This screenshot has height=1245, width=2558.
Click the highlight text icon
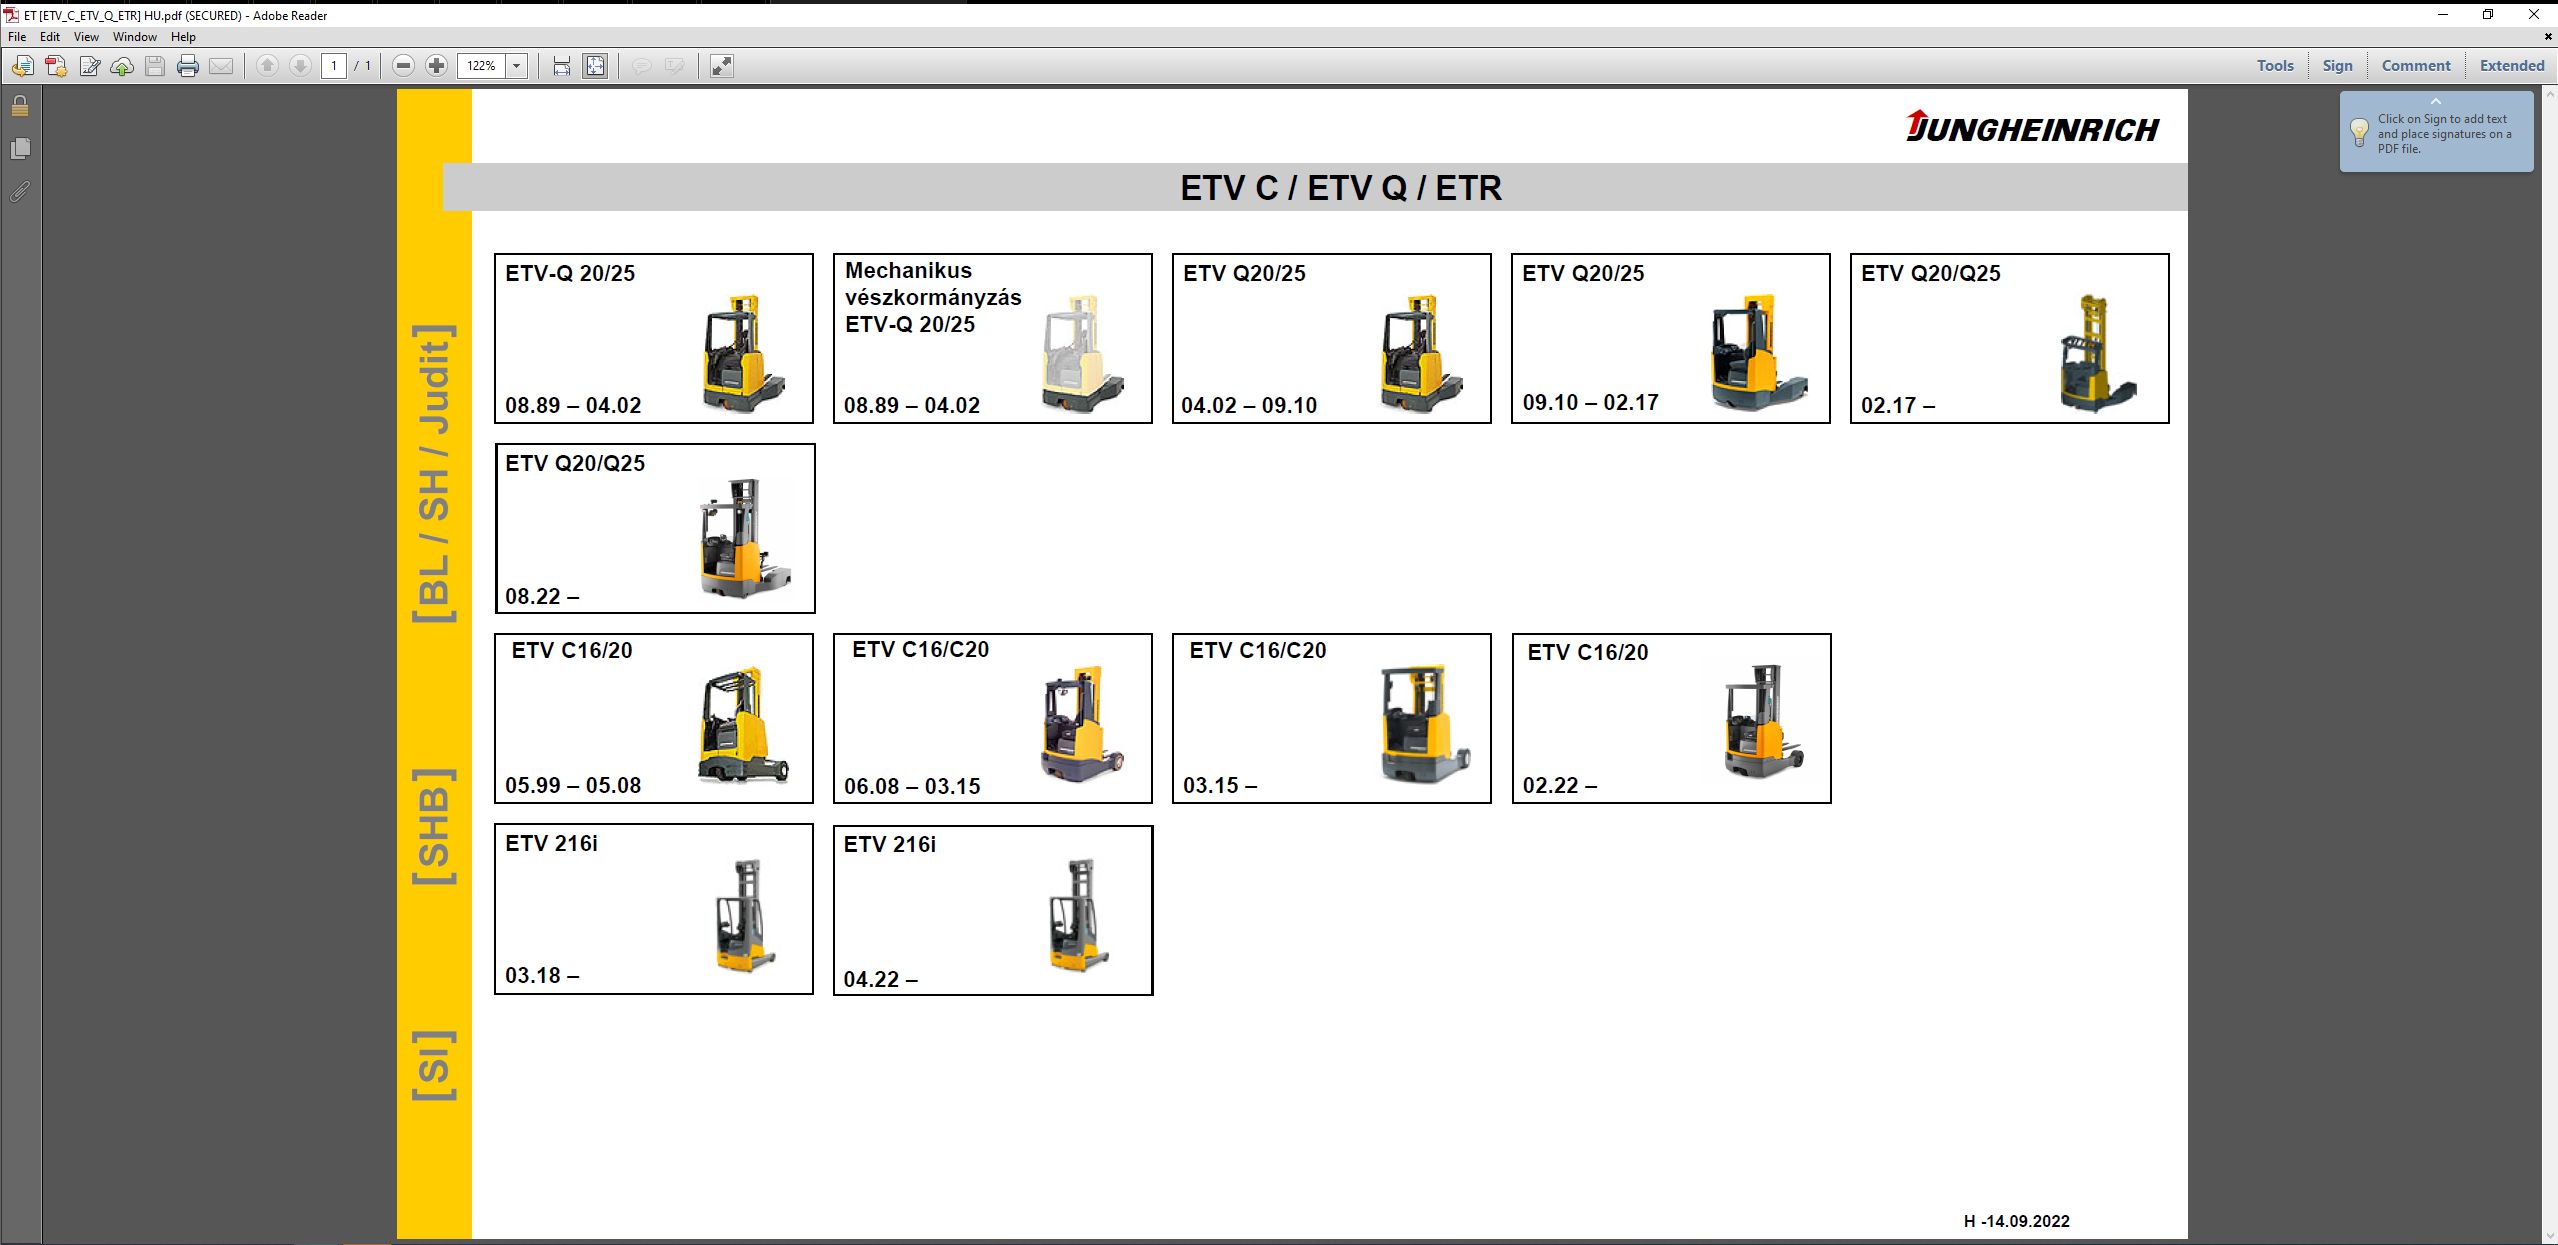click(675, 66)
